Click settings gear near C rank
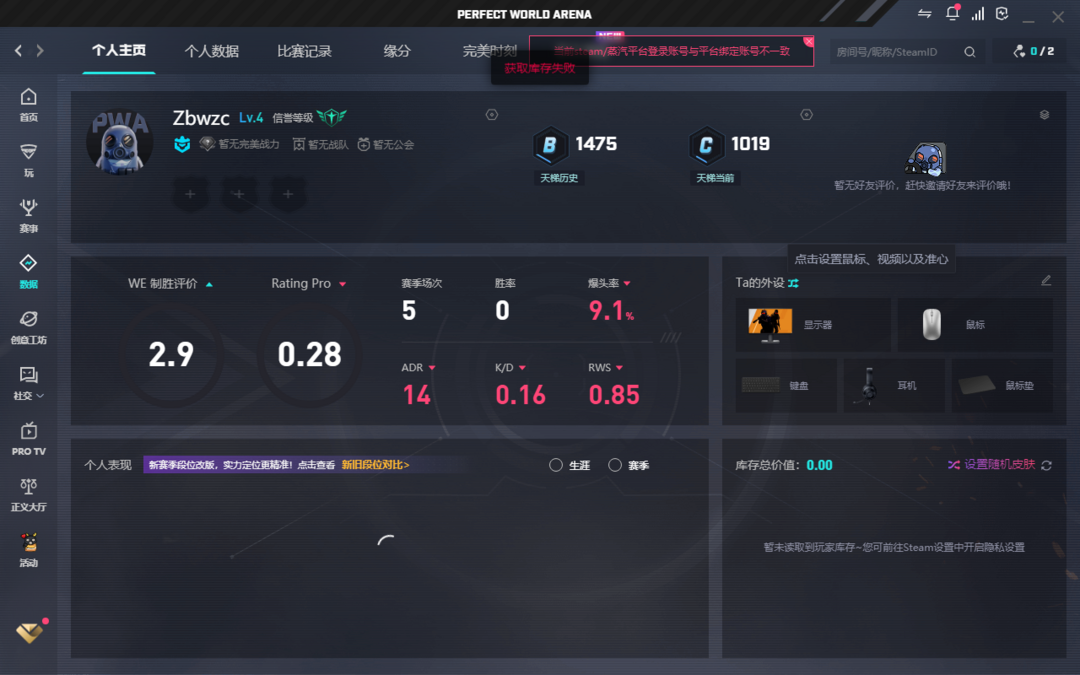The image size is (1080, 675). pos(807,114)
